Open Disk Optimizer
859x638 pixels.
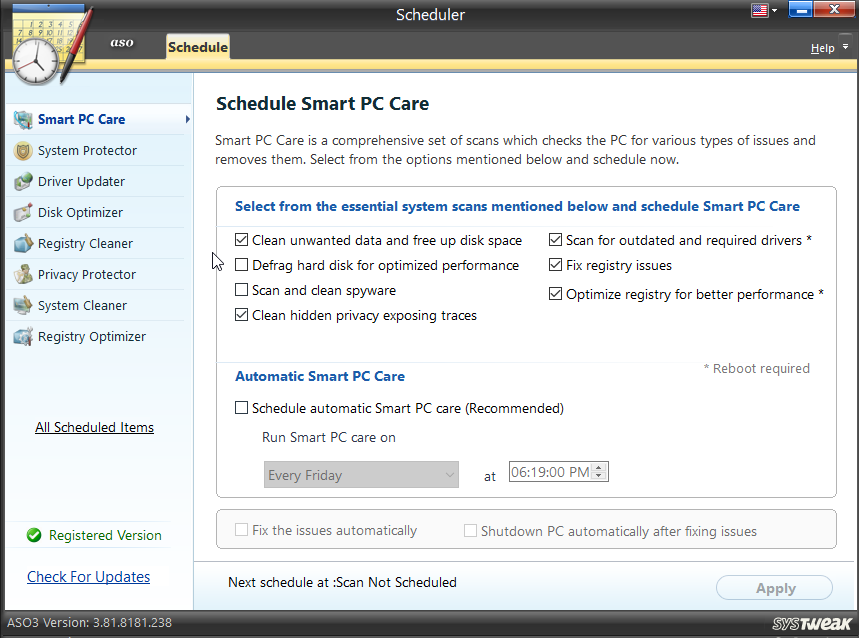pos(22,212)
